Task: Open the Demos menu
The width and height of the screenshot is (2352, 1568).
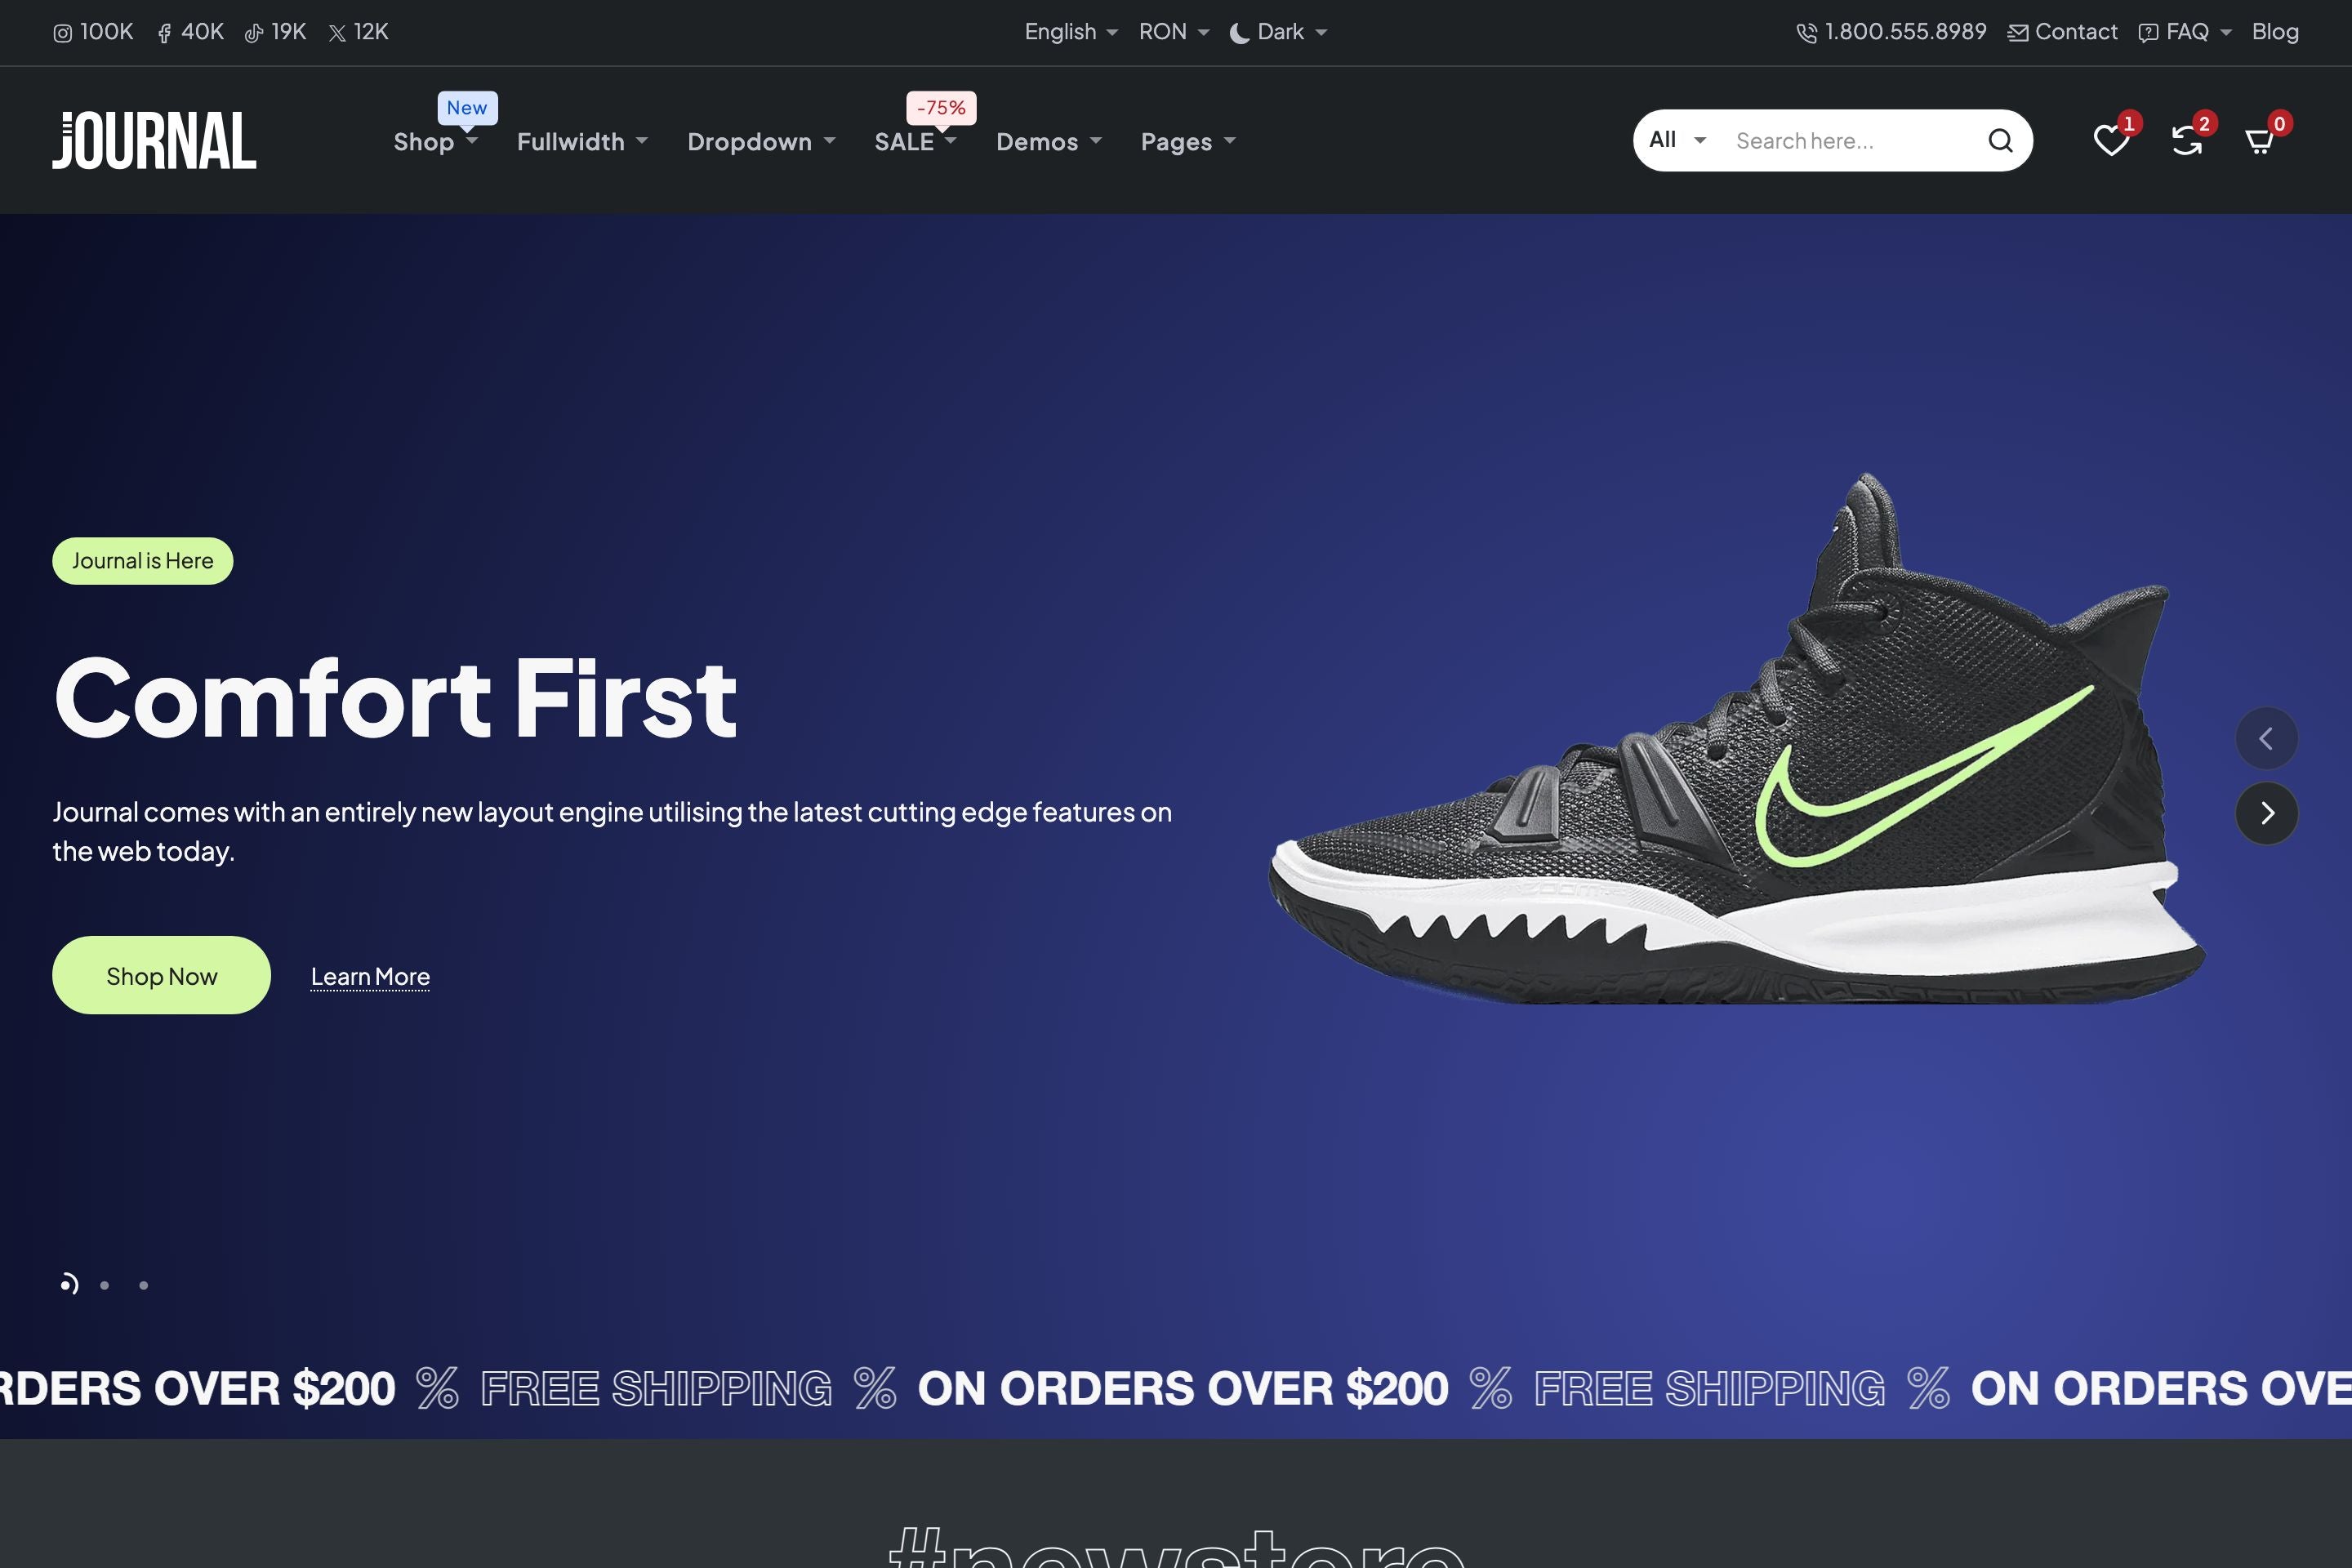Action: (1049, 142)
